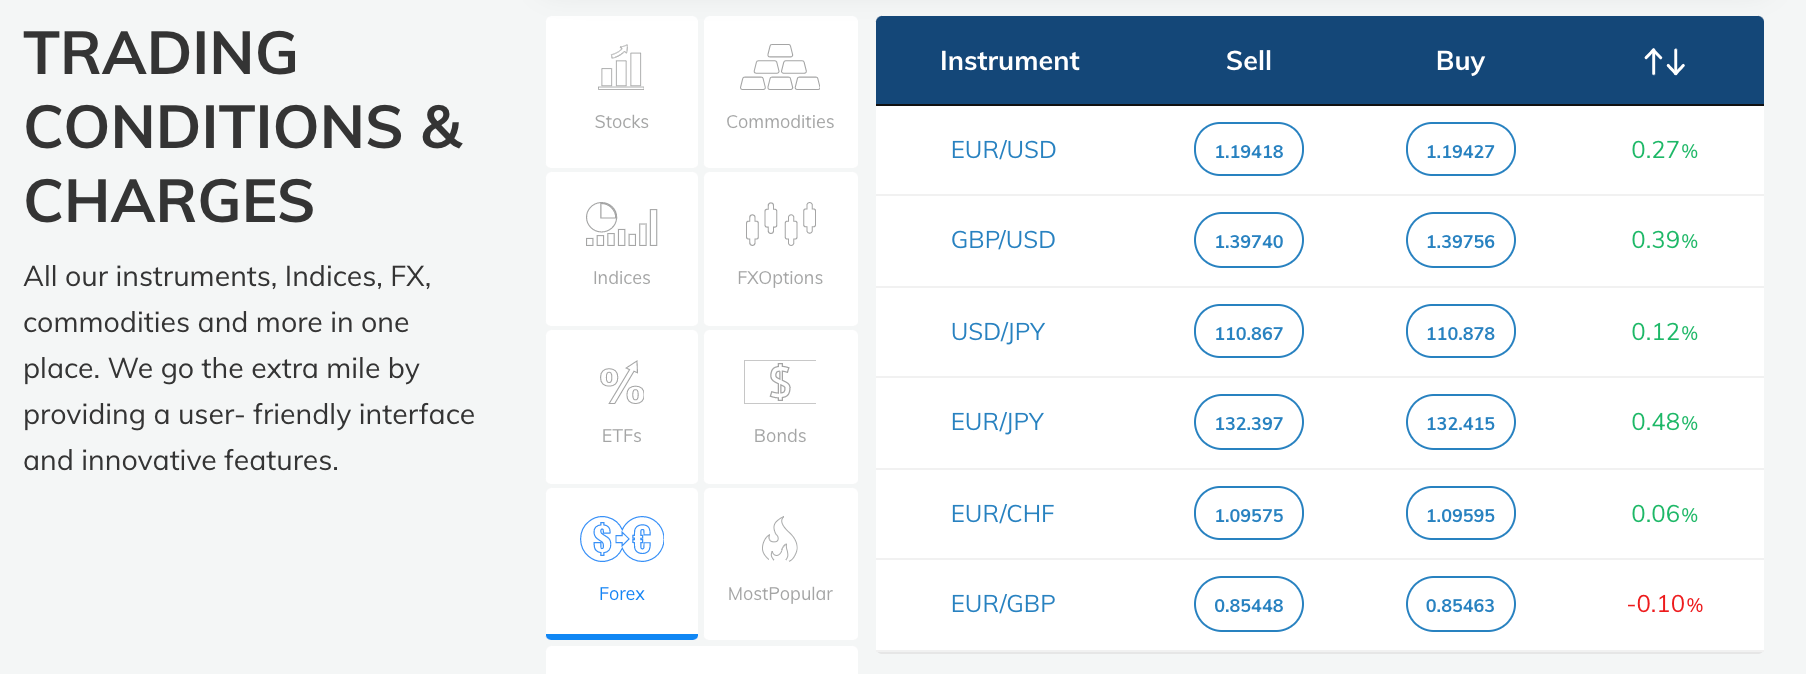
Task: Select the Instrument column header
Action: coord(1009,60)
